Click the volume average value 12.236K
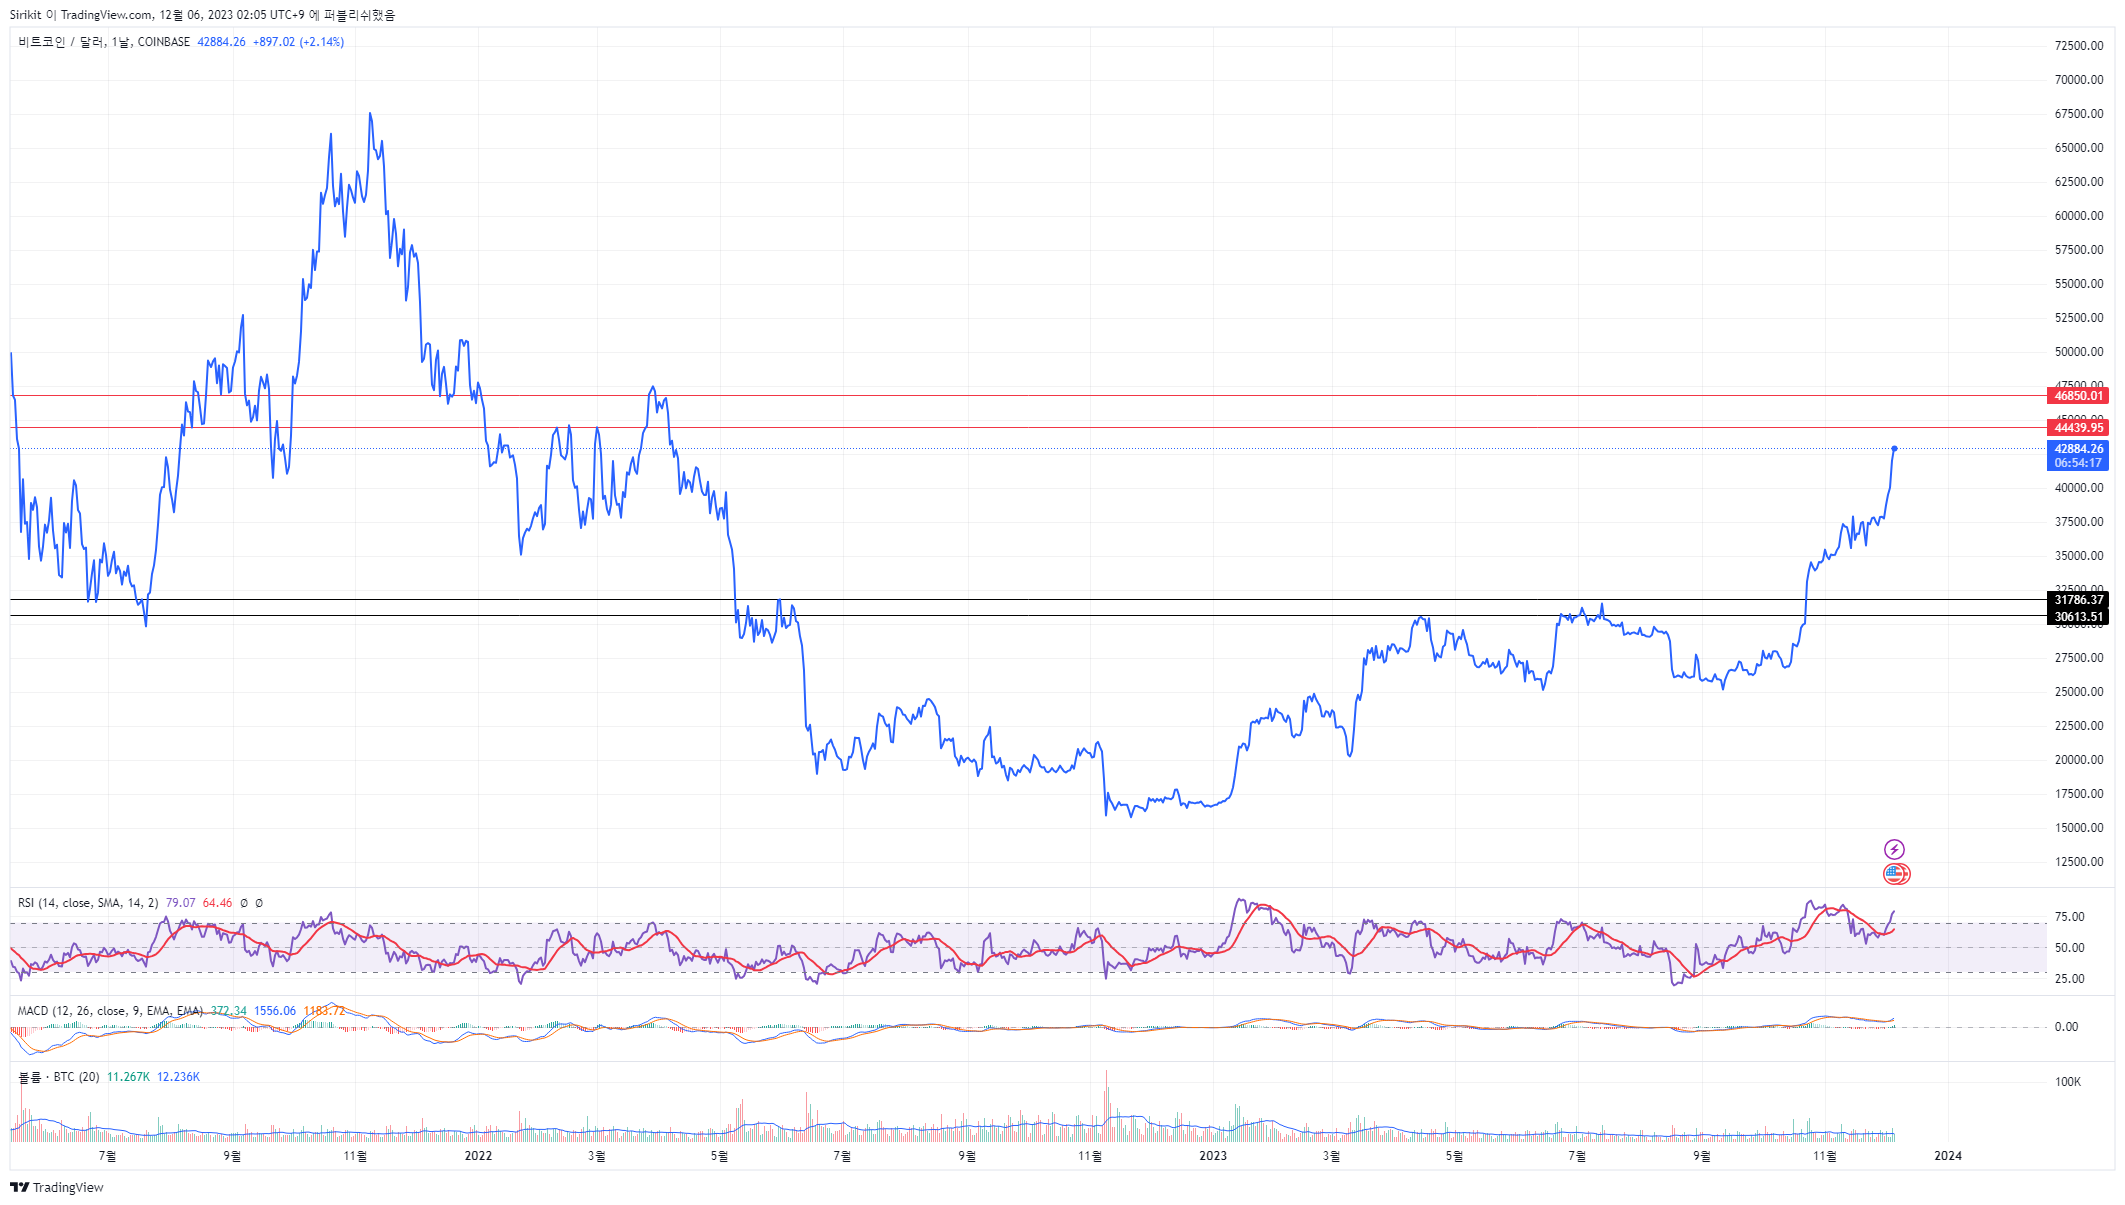2125x1205 pixels. coord(178,1077)
